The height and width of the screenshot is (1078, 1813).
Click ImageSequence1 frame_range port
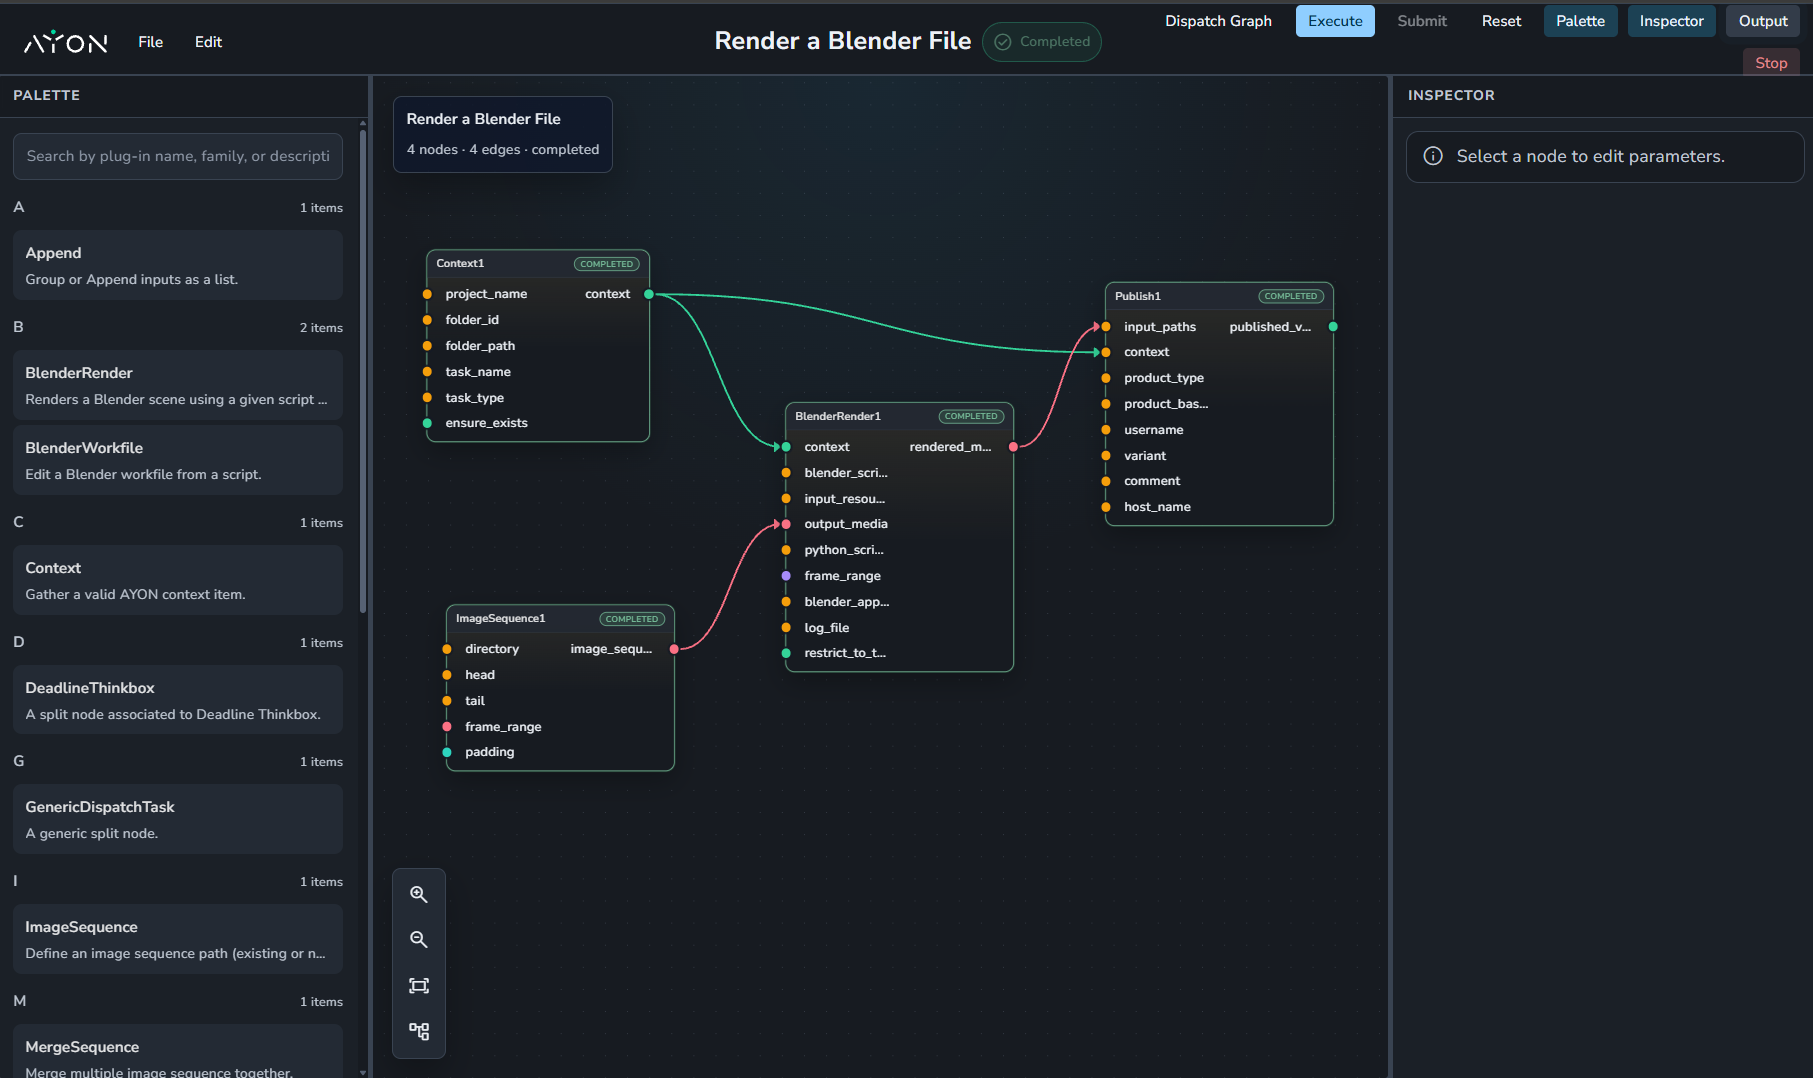pos(447,727)
